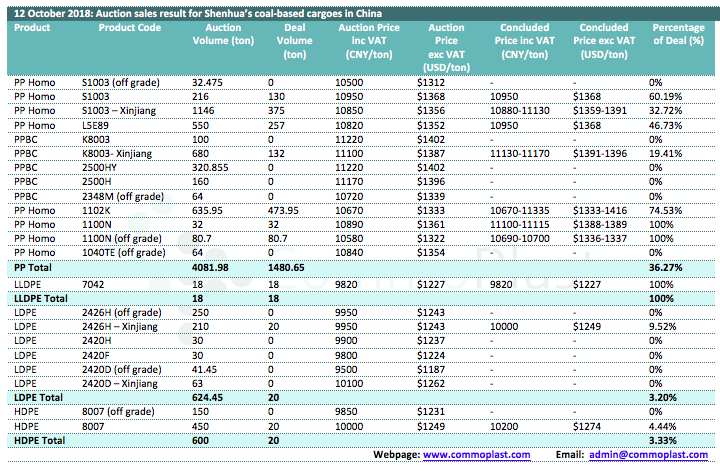Click the 7042 LLDPE product code cell
The height and width of the screenshot is (471, 720).
click(x=94, y=284)
